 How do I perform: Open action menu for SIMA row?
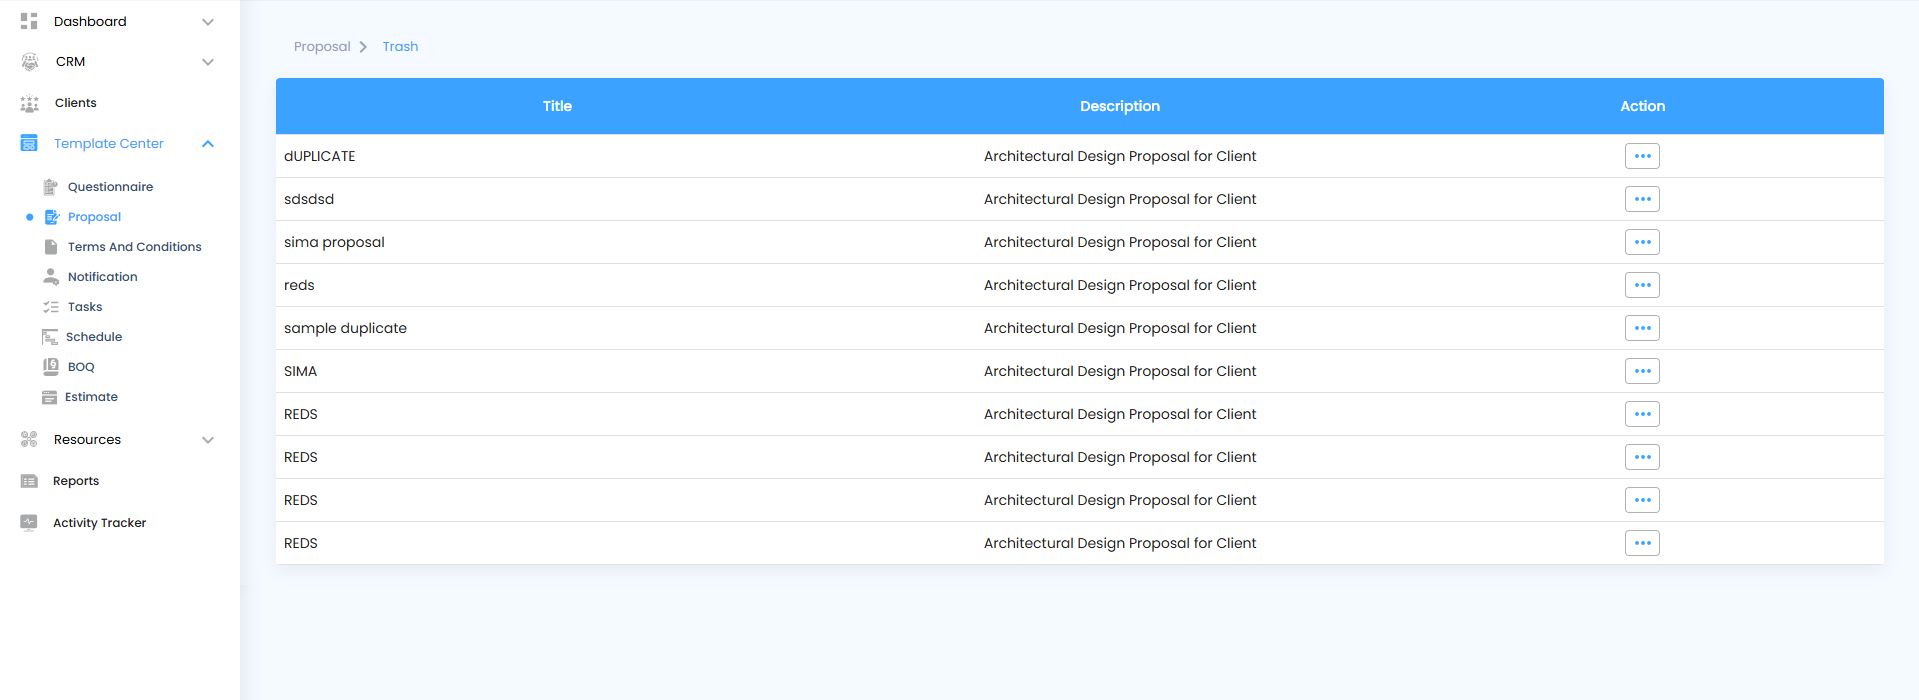1642,371
